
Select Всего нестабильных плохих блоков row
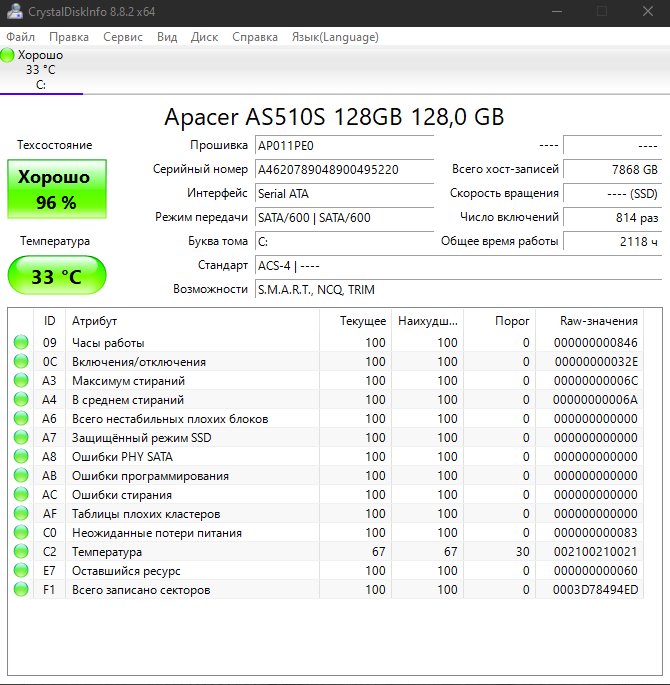(x=326, y=419)
